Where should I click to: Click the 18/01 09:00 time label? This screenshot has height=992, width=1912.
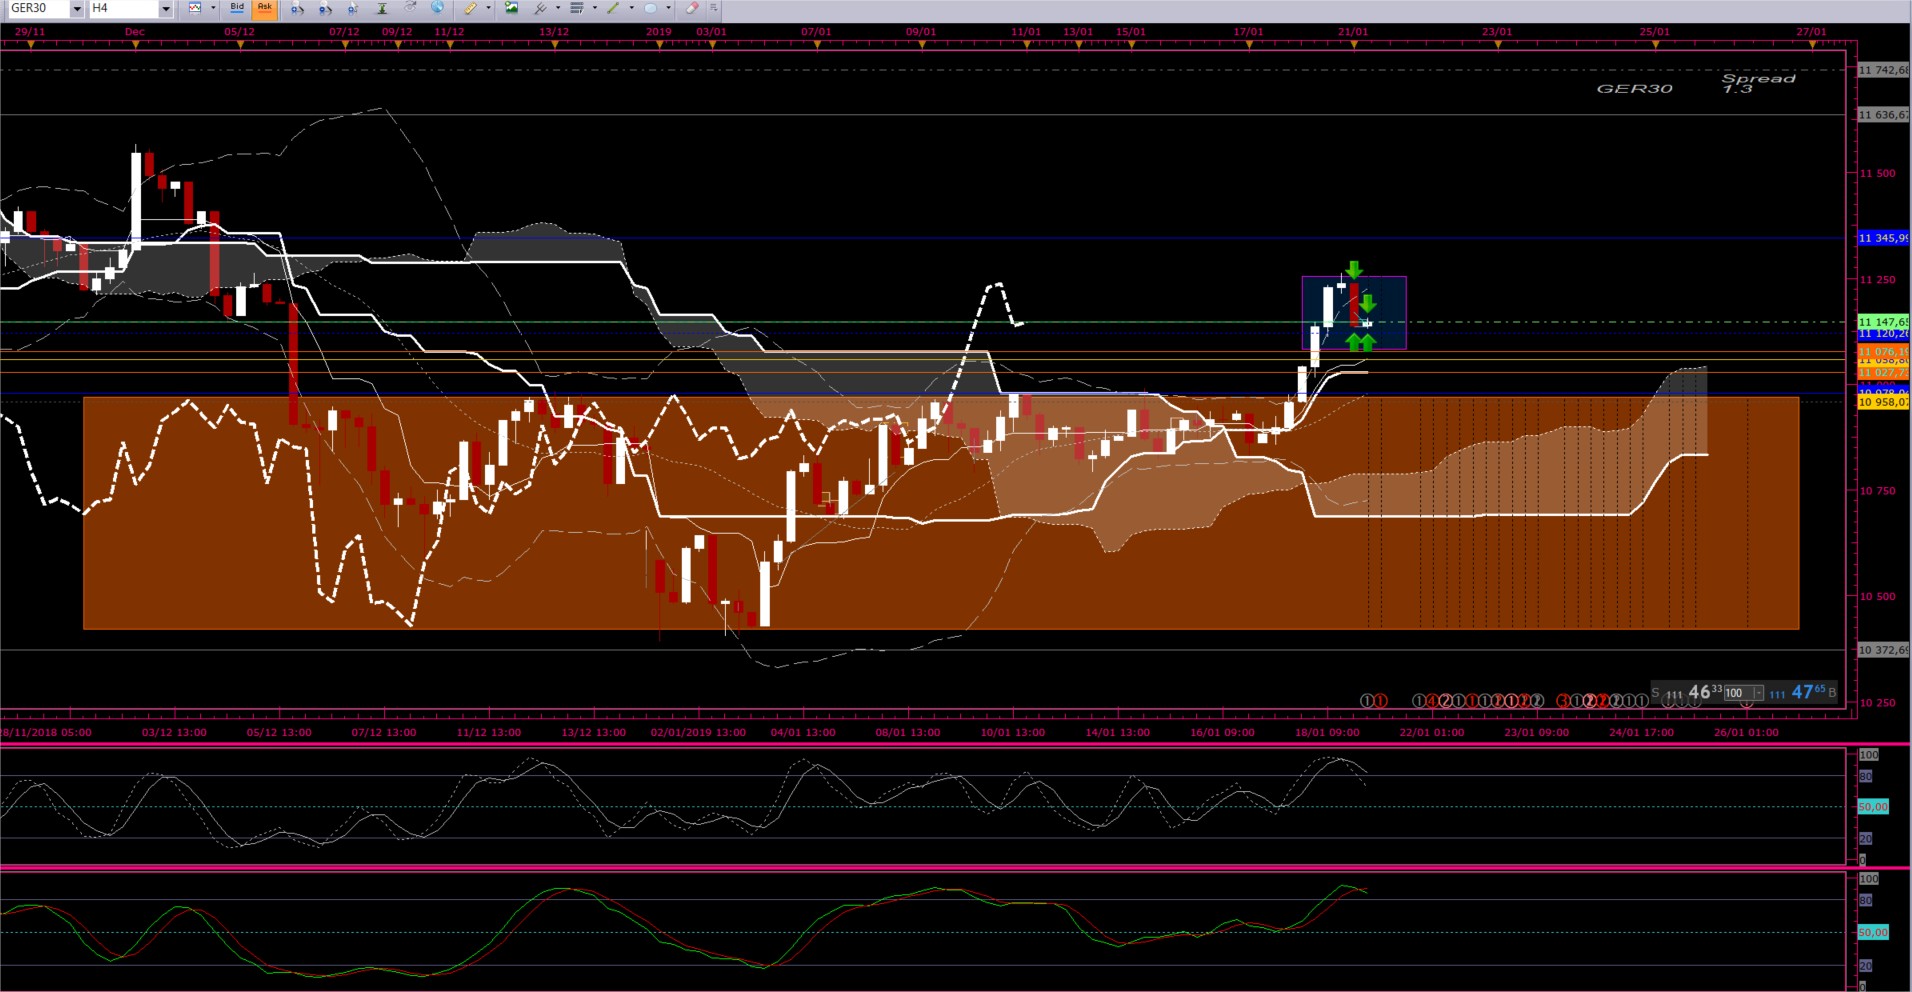pyautogui.click(x=1327, y=732)
